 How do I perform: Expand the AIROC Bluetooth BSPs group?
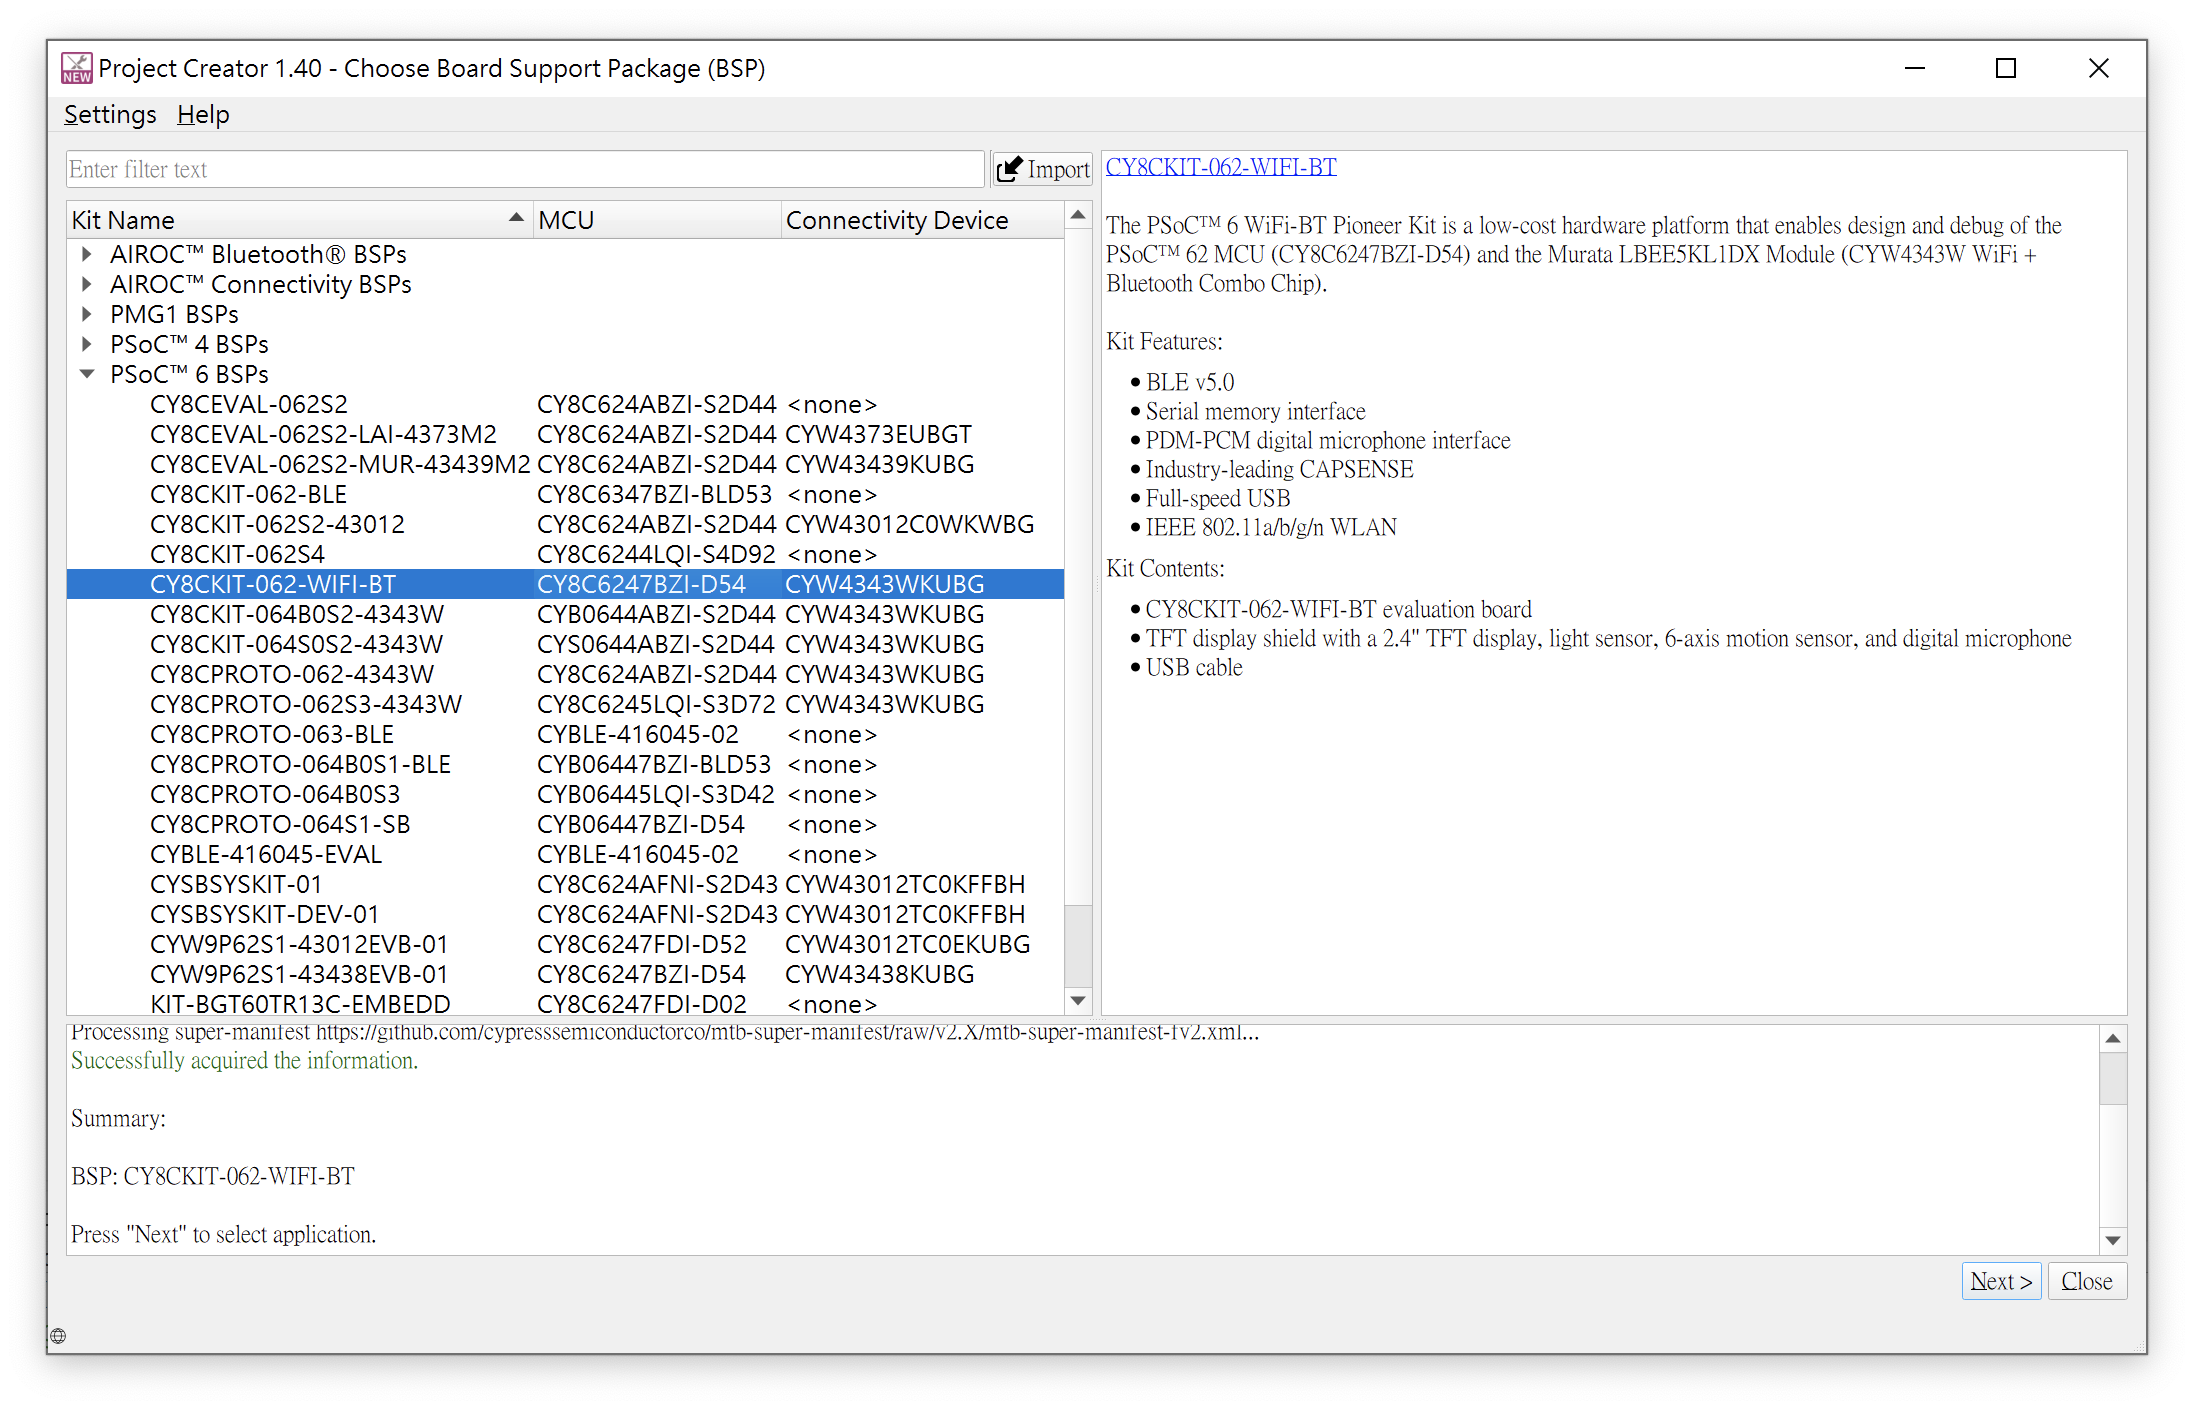[x=87, y=254]
